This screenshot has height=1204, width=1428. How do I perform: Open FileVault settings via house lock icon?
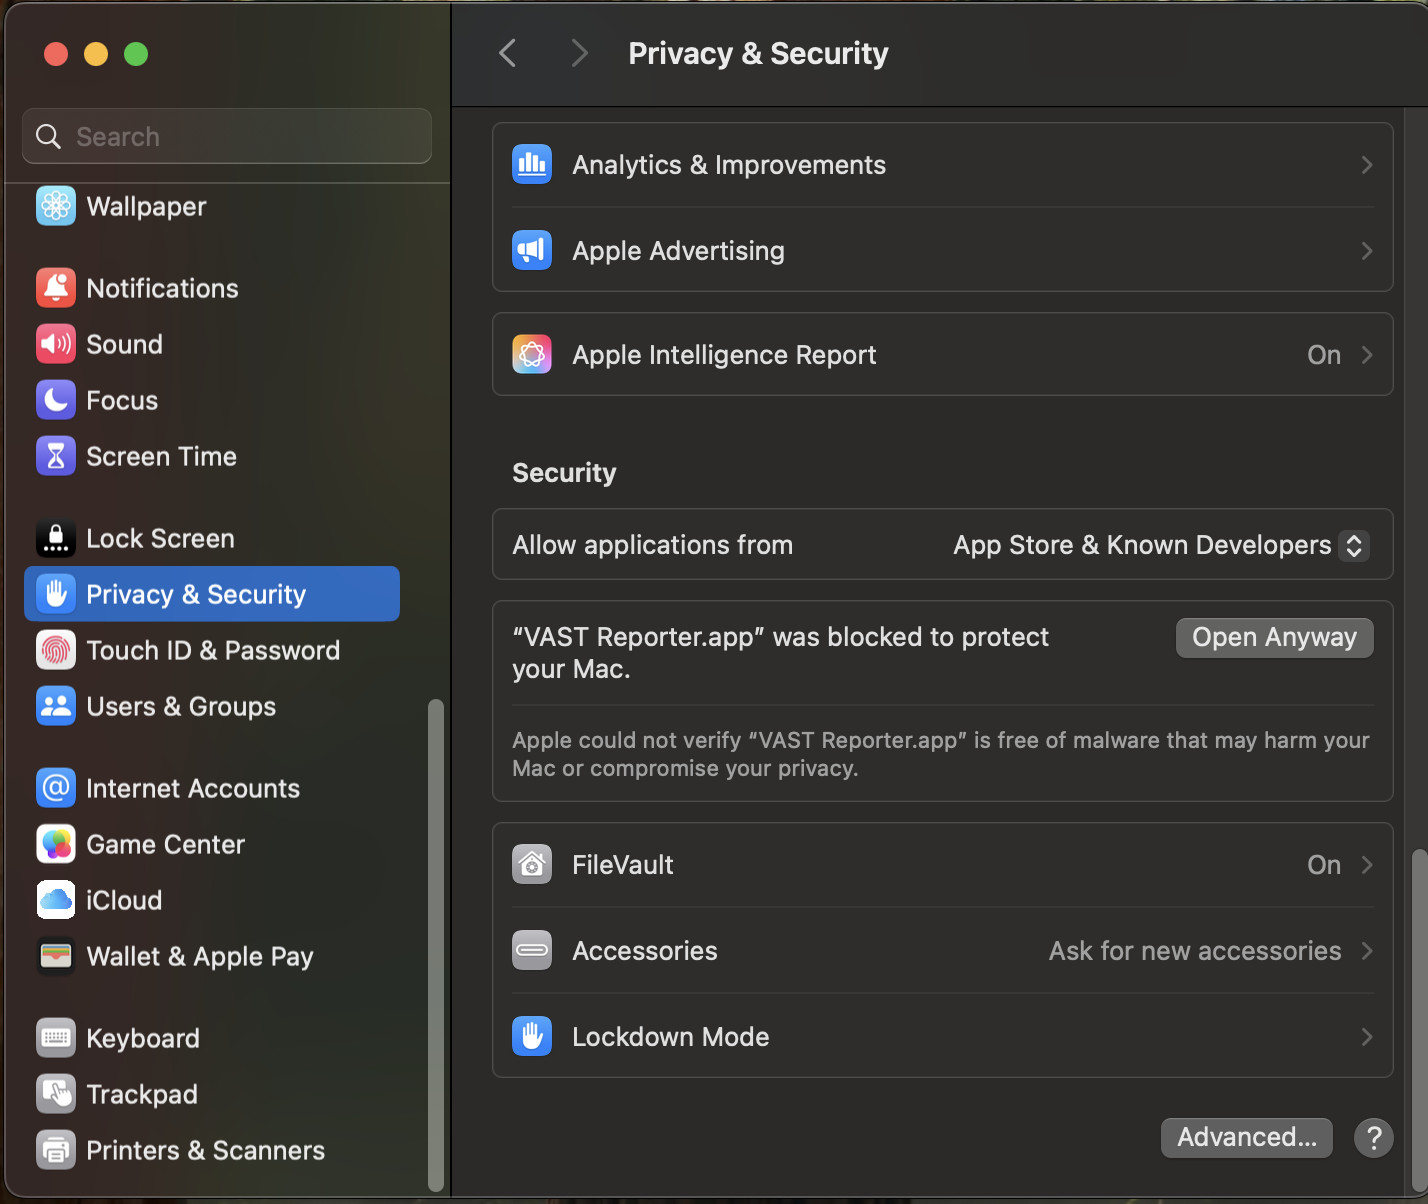532,864
